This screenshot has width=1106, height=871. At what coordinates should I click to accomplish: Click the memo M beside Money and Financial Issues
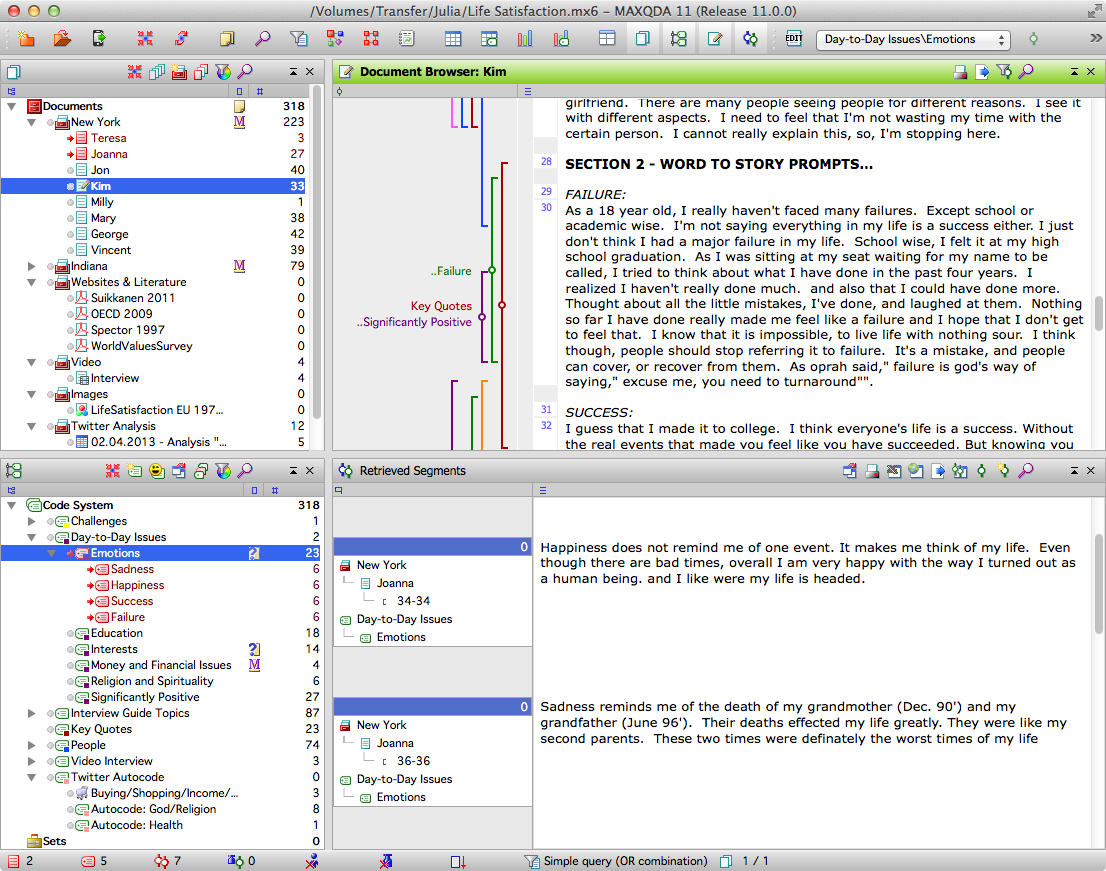tap(255, 665)
